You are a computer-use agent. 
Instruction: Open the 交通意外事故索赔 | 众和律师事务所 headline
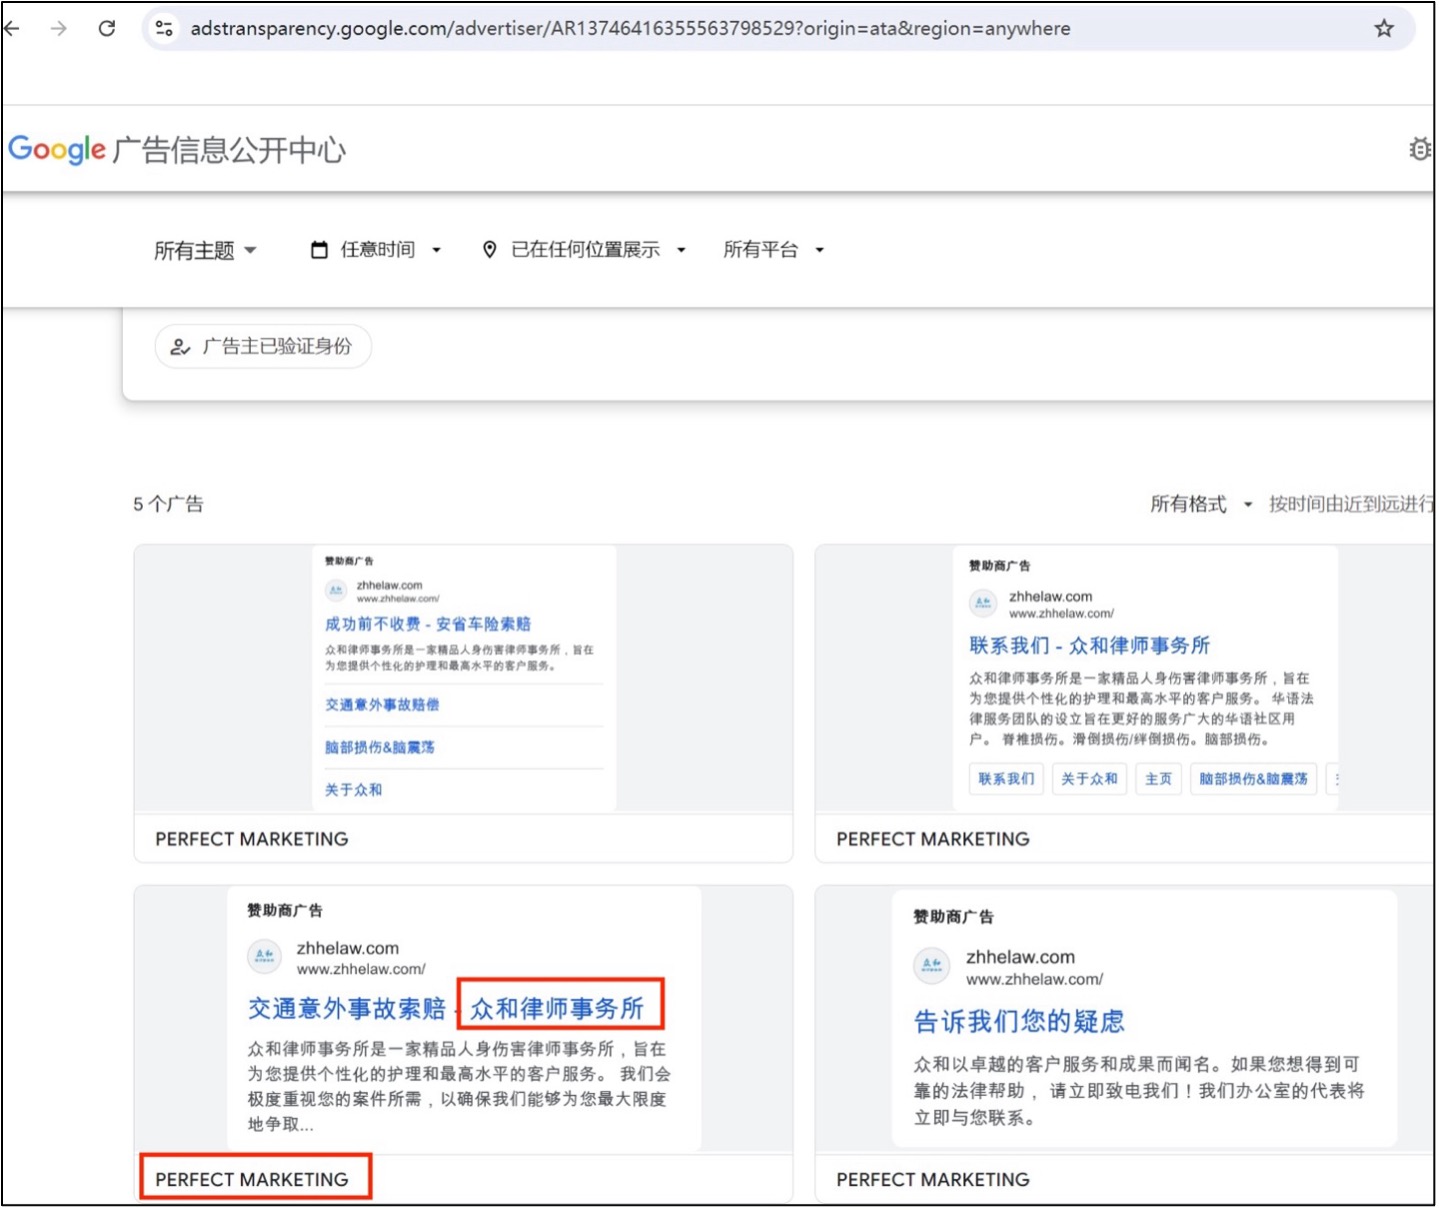point(446,1008)
